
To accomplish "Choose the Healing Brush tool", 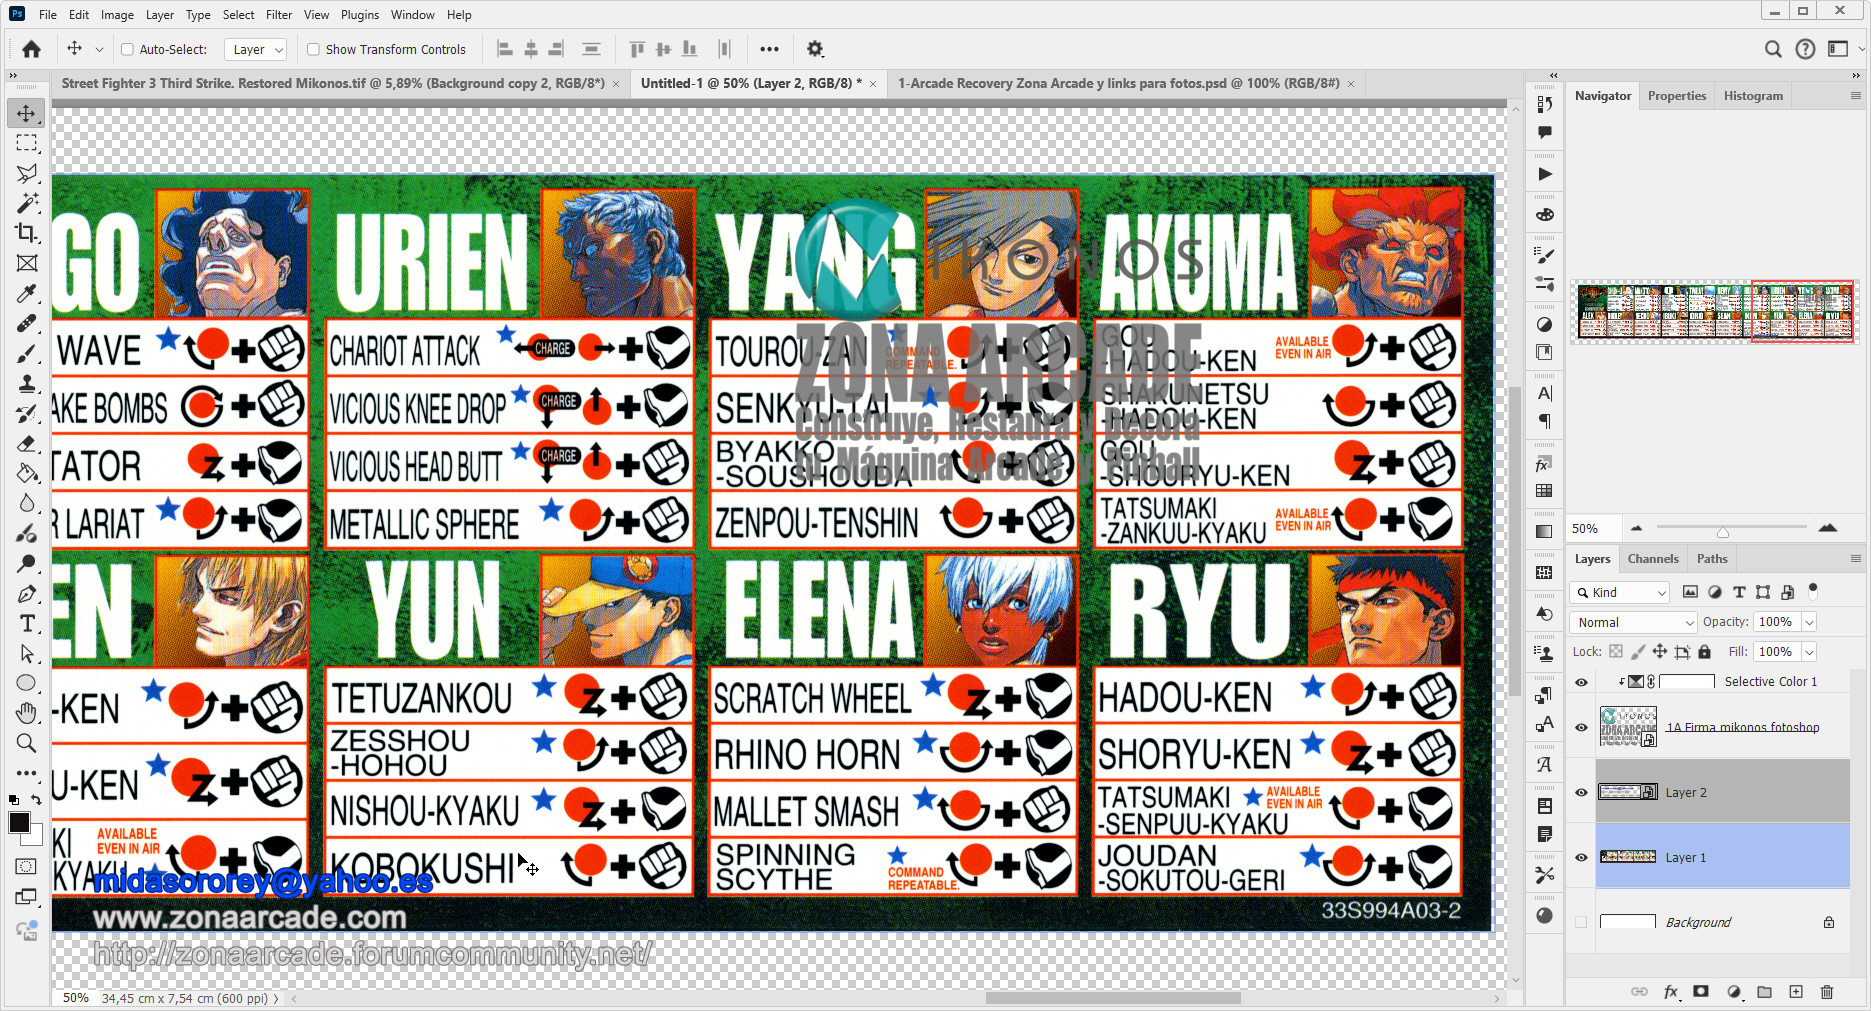I will [27, 322].
